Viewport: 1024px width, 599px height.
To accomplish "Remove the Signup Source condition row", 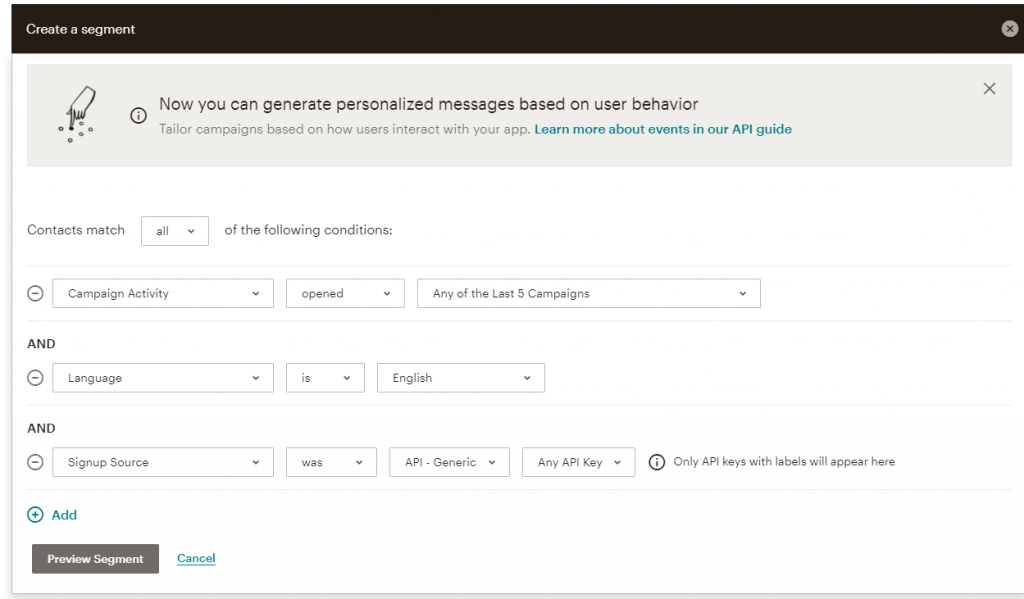I will (x=35, y=462).
